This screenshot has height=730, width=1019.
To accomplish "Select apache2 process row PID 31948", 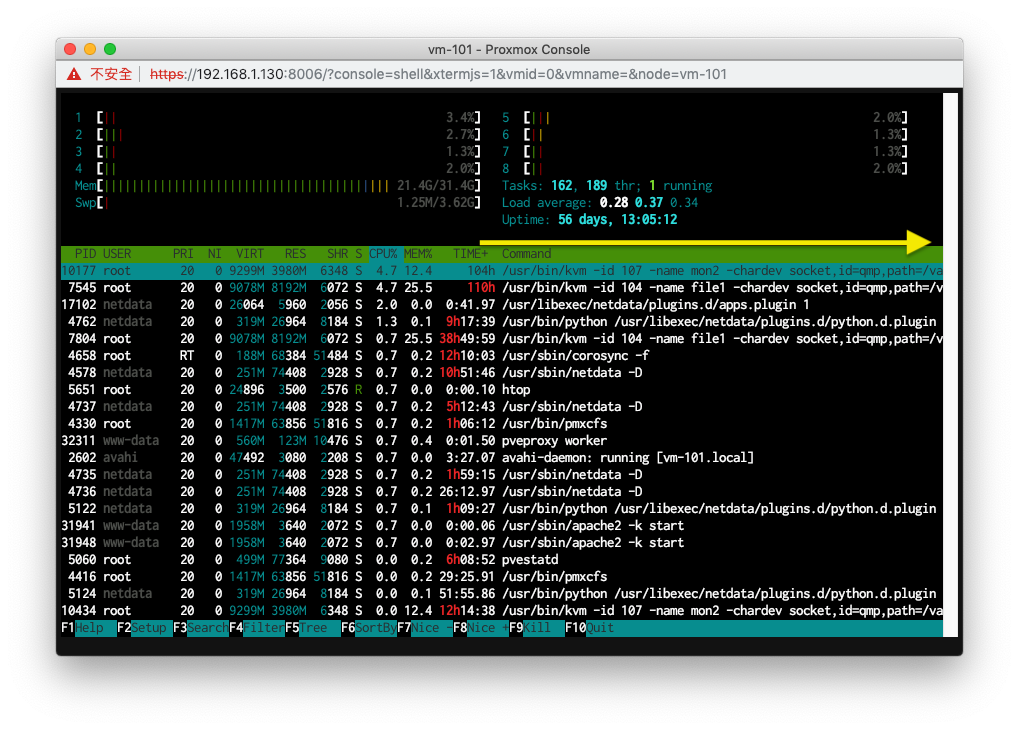I will (502, 543).
